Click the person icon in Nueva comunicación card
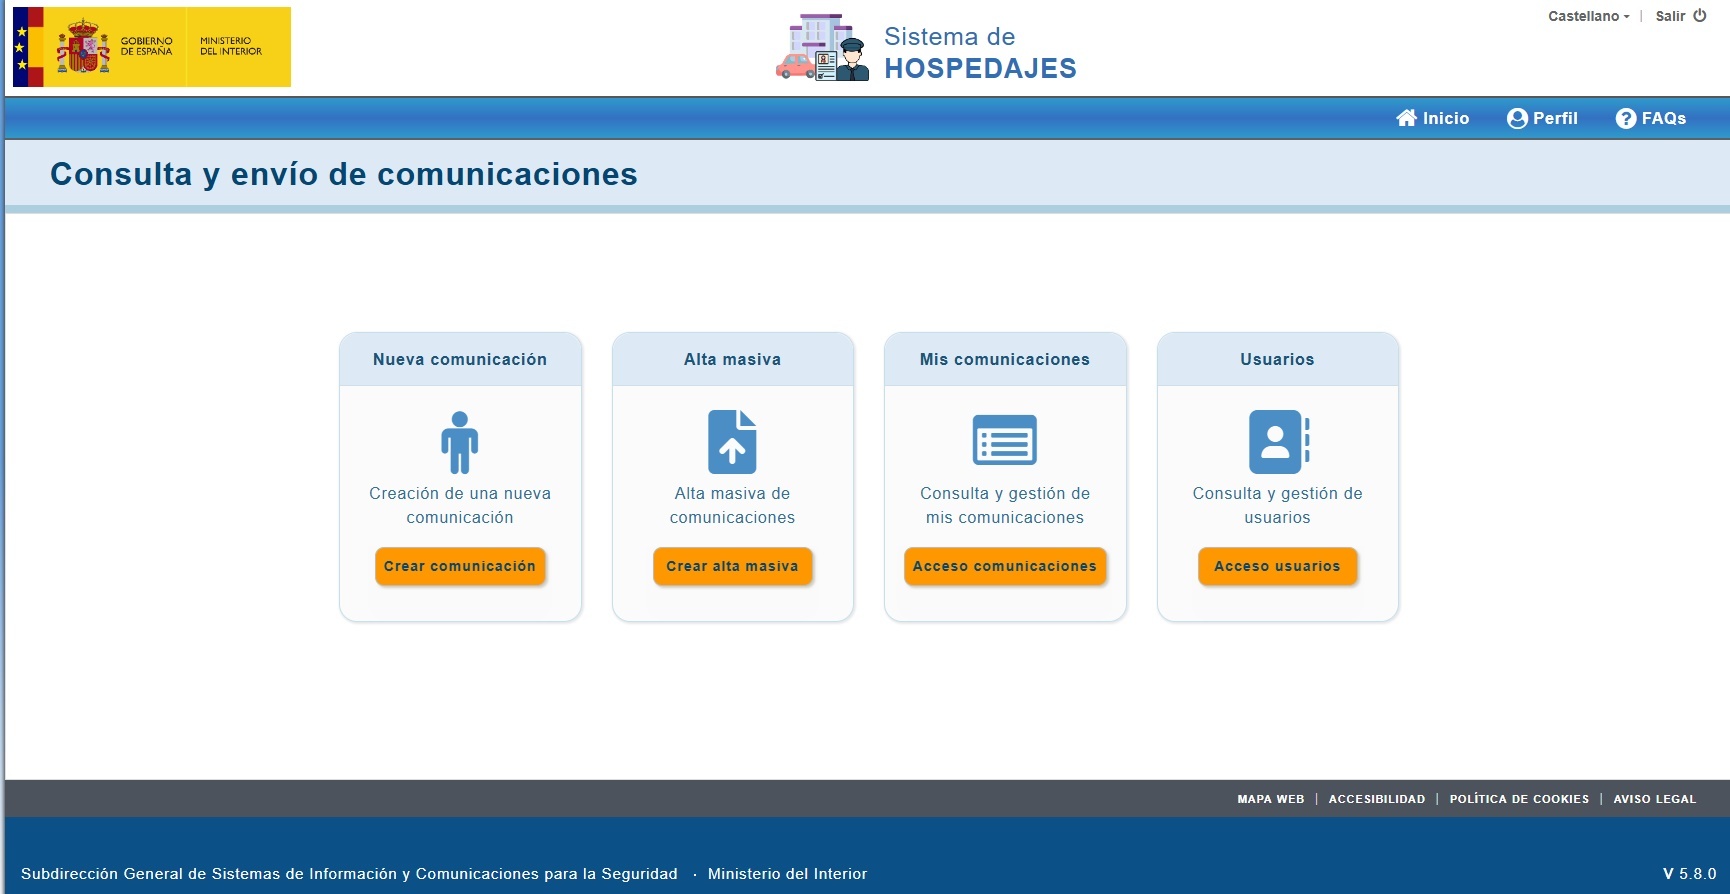 click(x=459, y=442)
